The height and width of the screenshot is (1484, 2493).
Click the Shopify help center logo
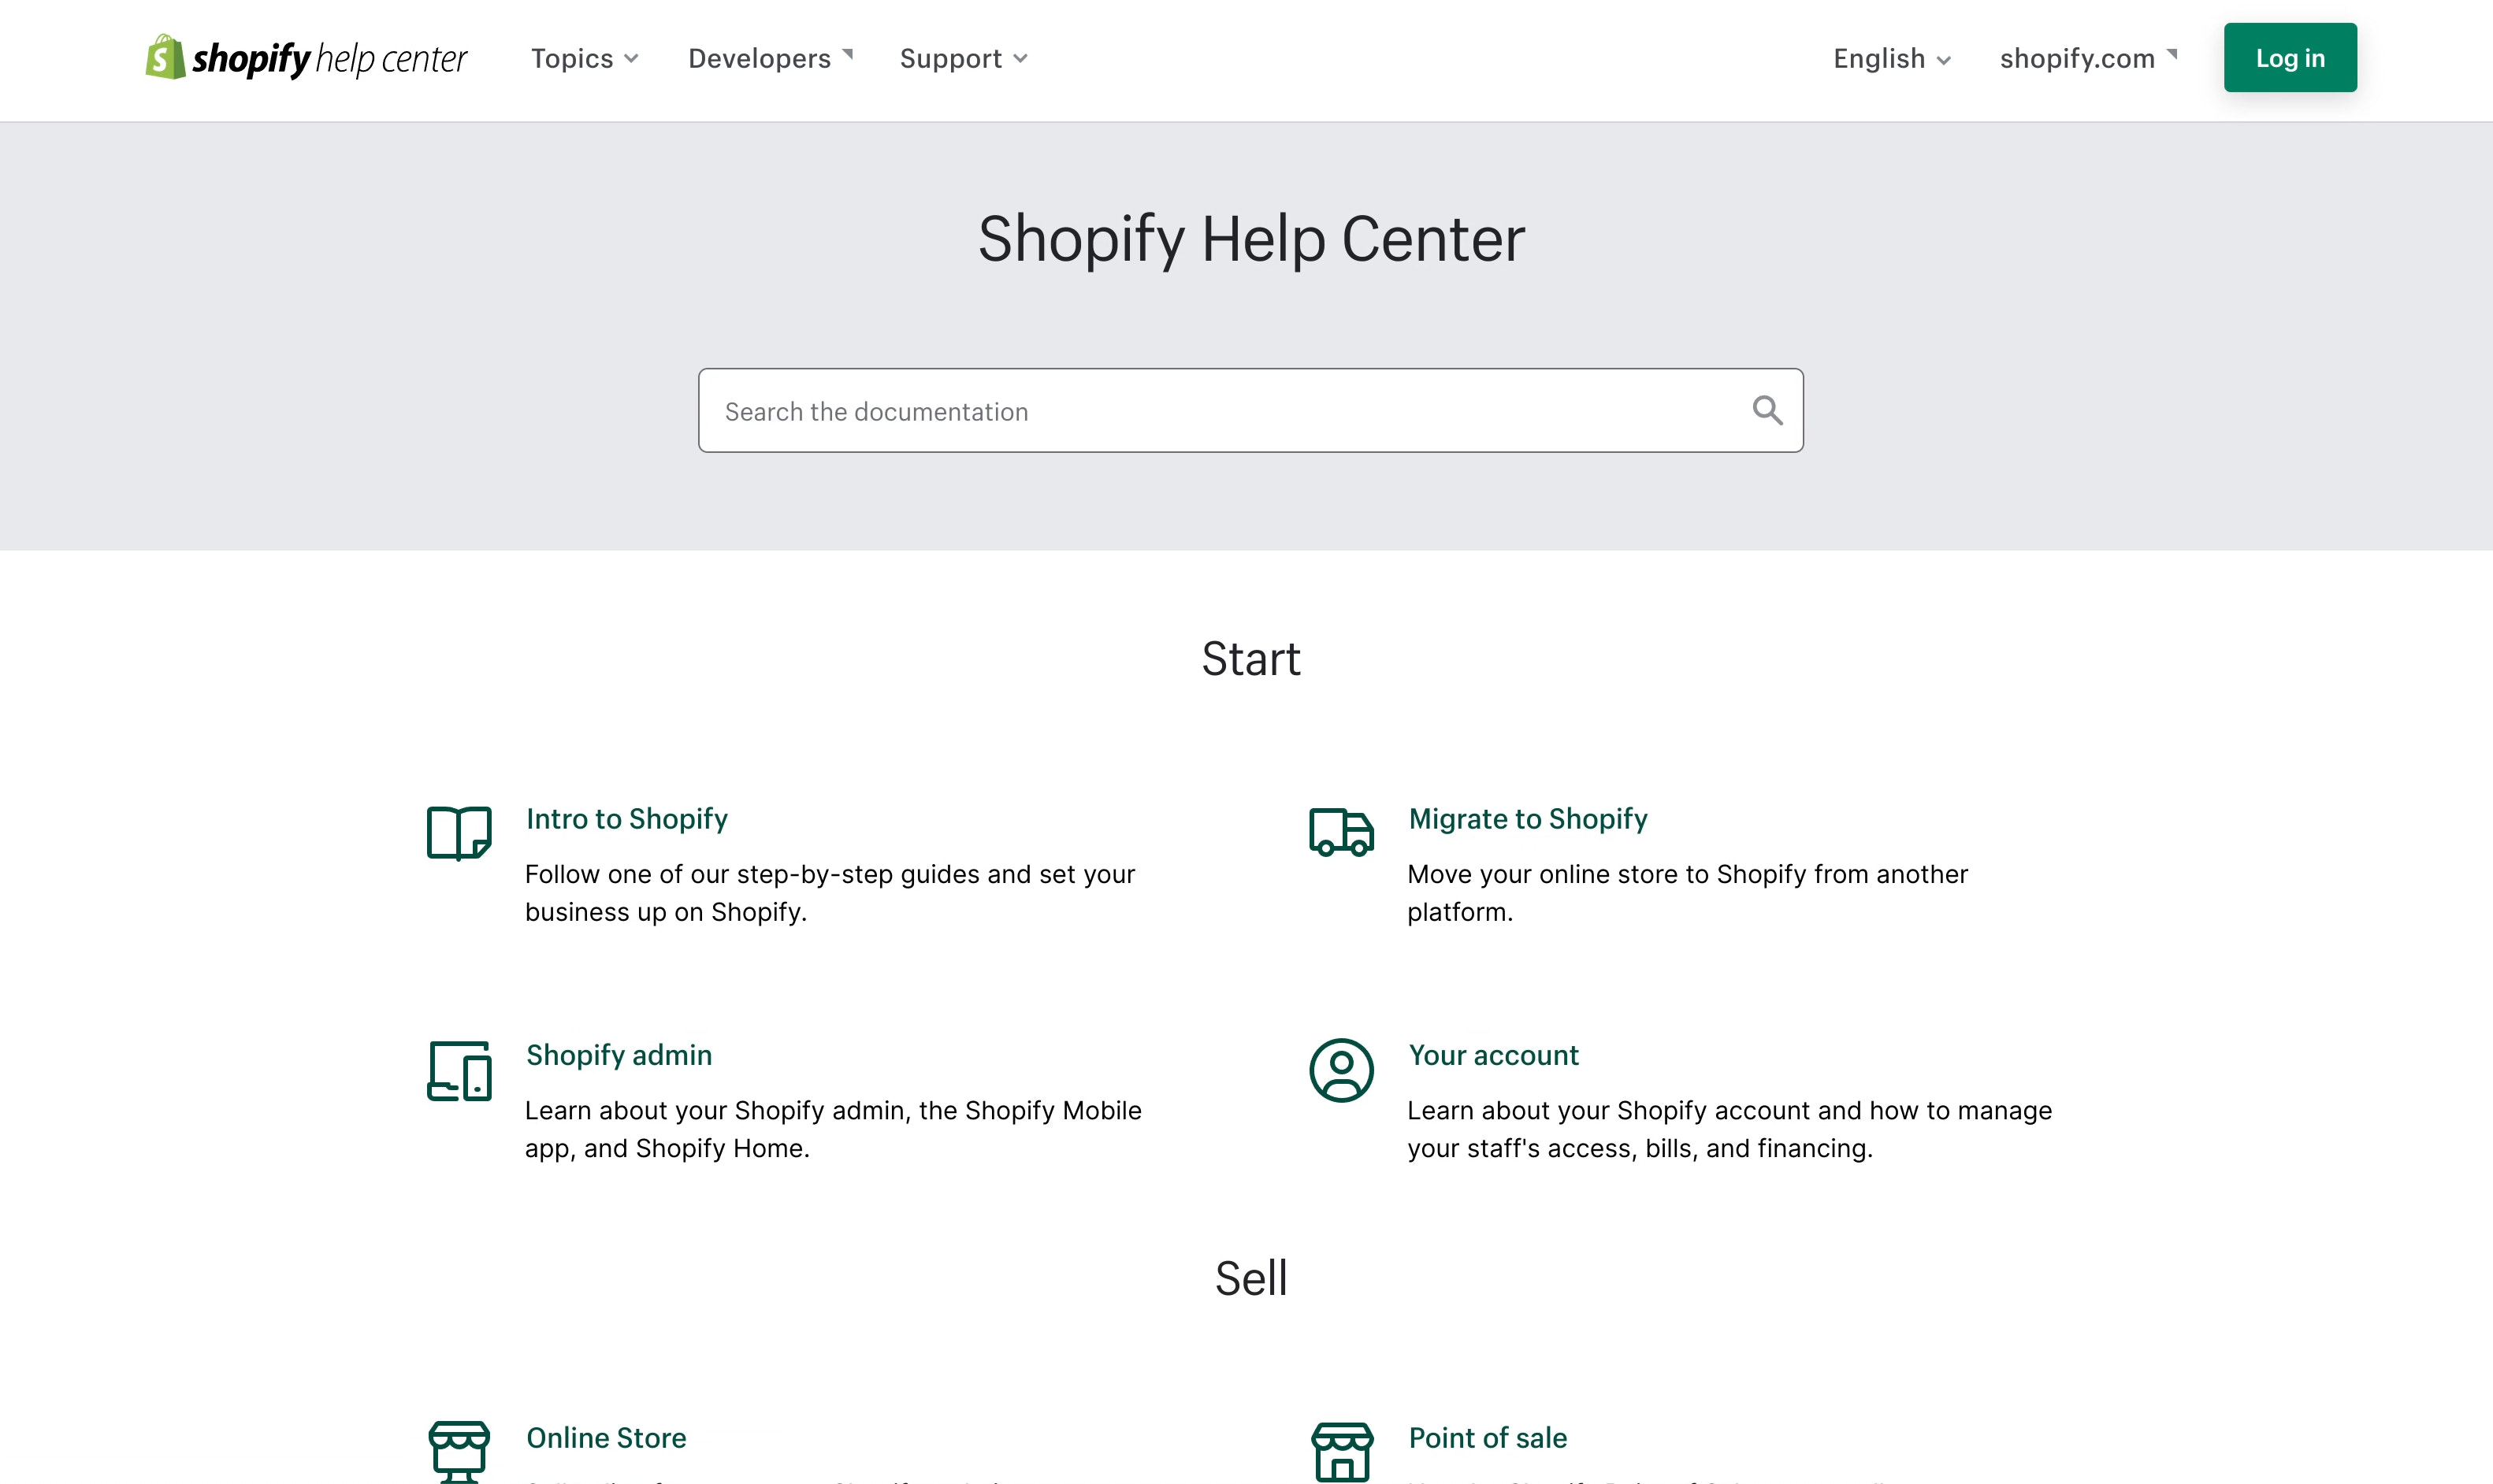click(306, 58)
